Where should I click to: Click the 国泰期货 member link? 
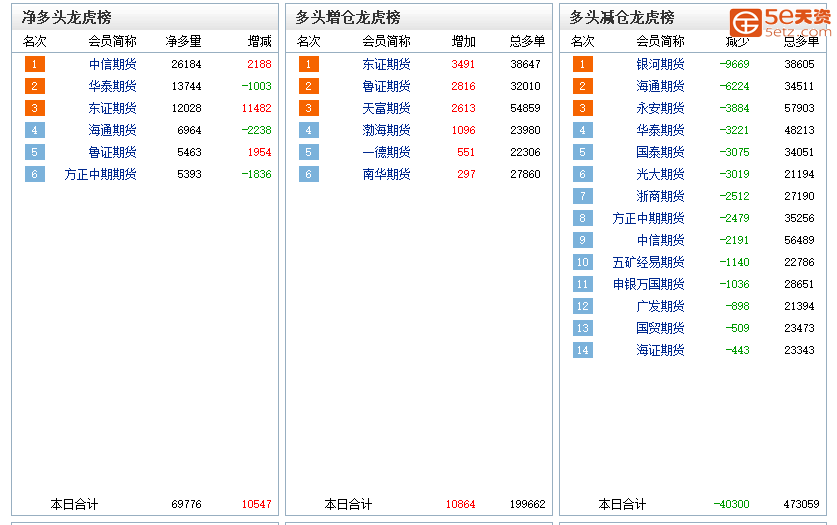[x=660, y=153]
